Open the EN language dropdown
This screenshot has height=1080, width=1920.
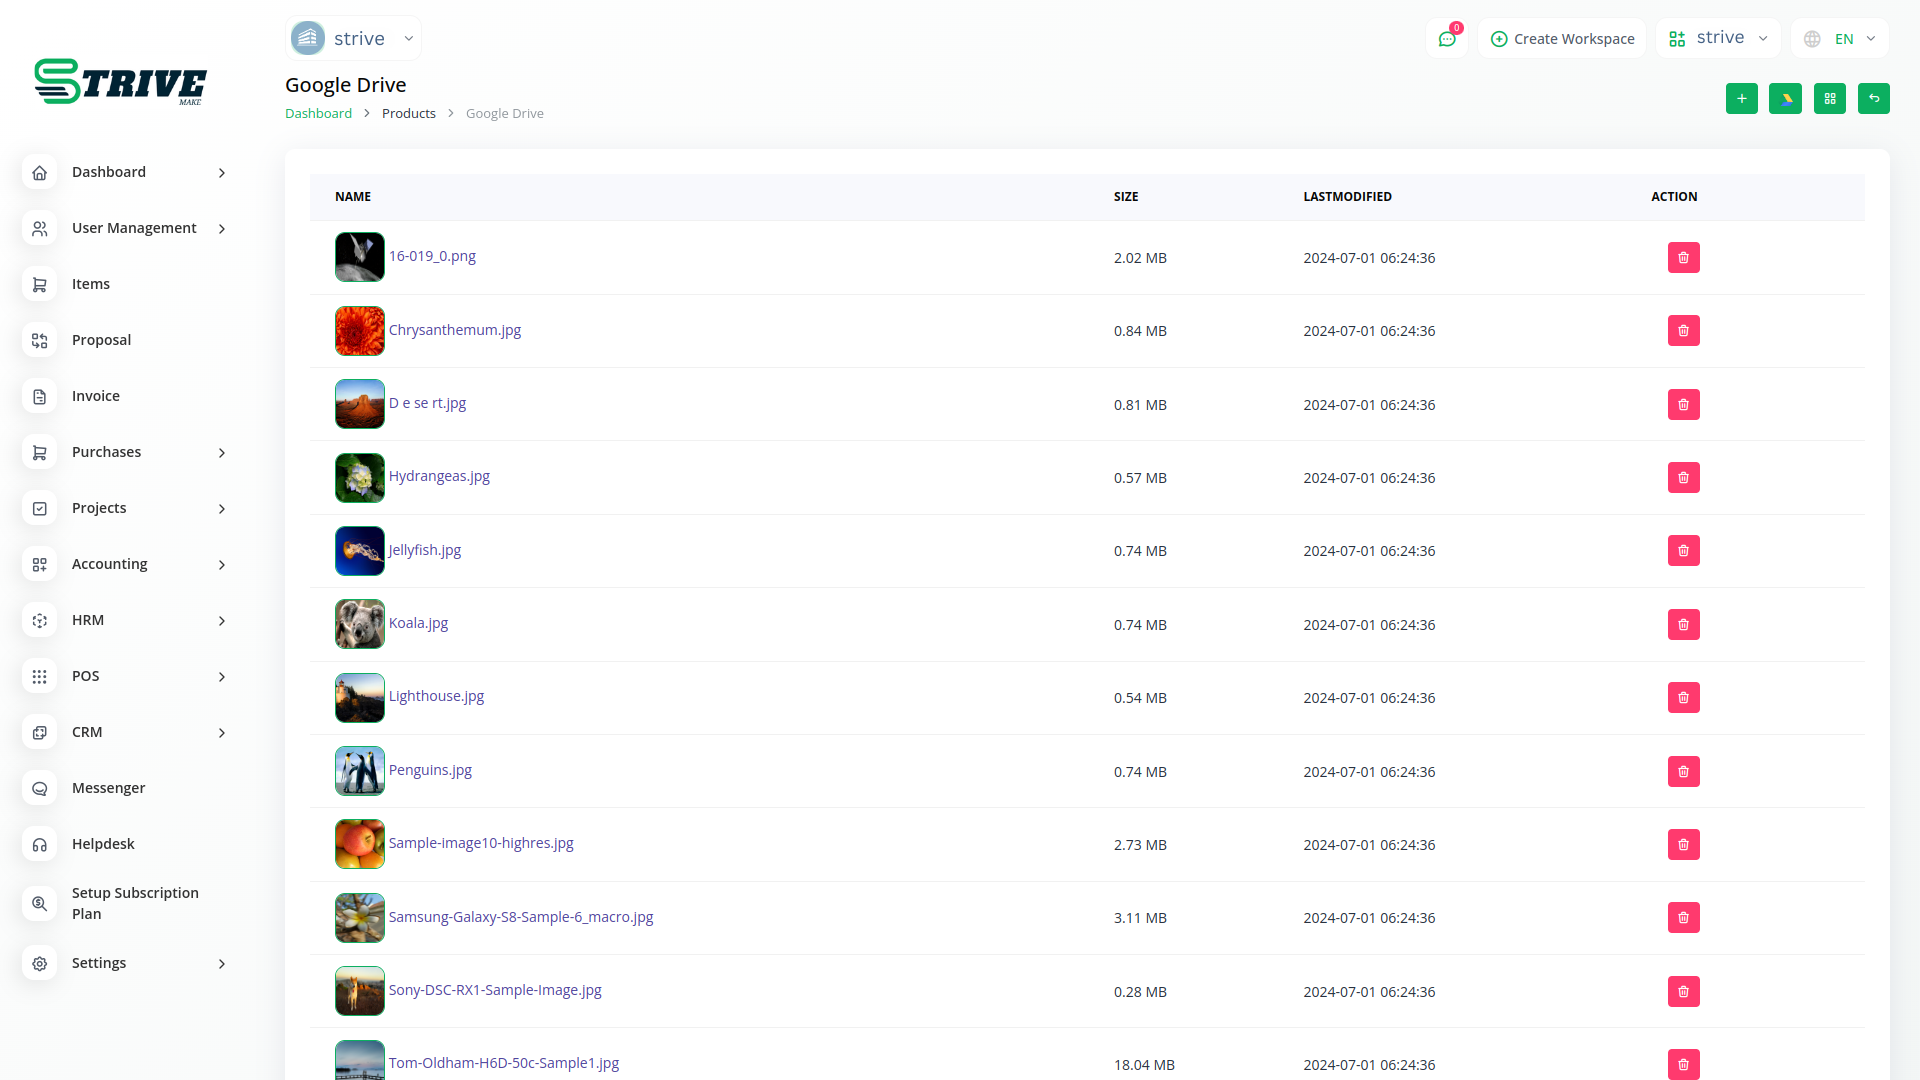(x=1840, y=39)
